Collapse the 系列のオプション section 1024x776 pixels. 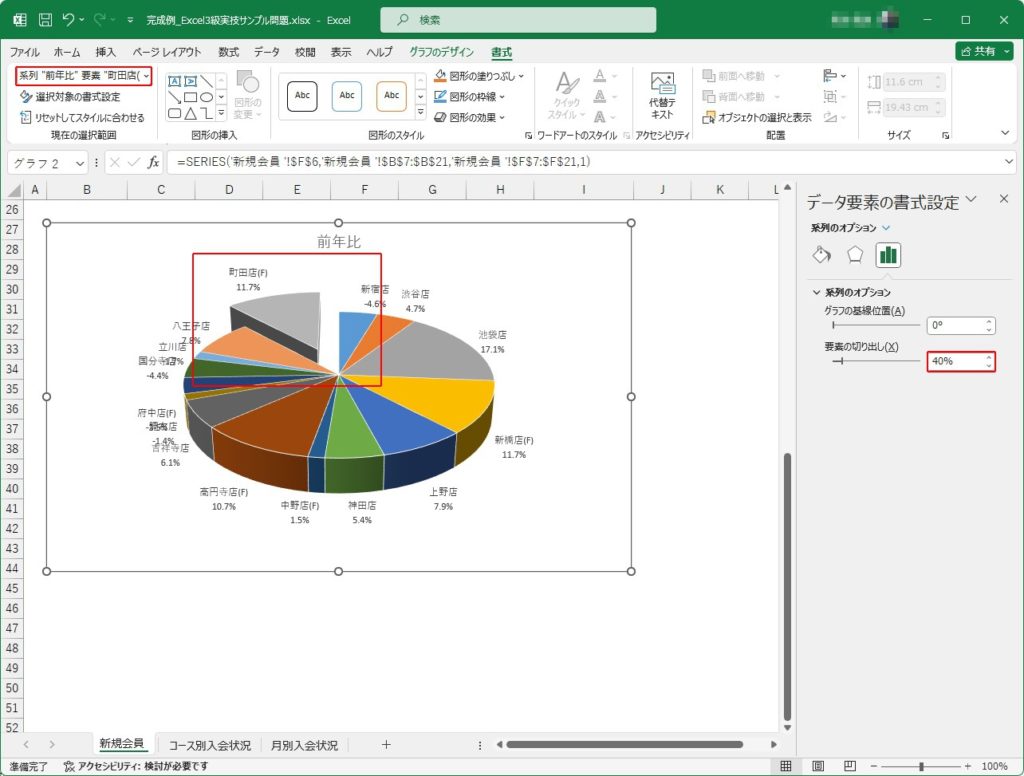click(x=816, y=292)
